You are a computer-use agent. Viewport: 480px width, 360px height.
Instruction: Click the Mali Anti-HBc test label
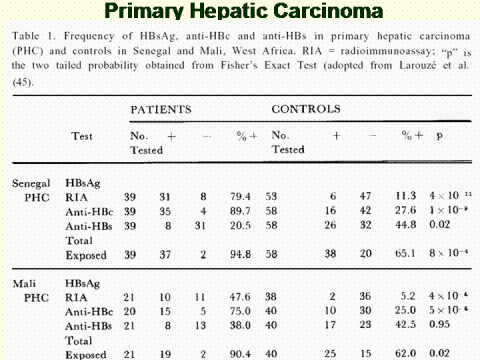tap(89, 312)
